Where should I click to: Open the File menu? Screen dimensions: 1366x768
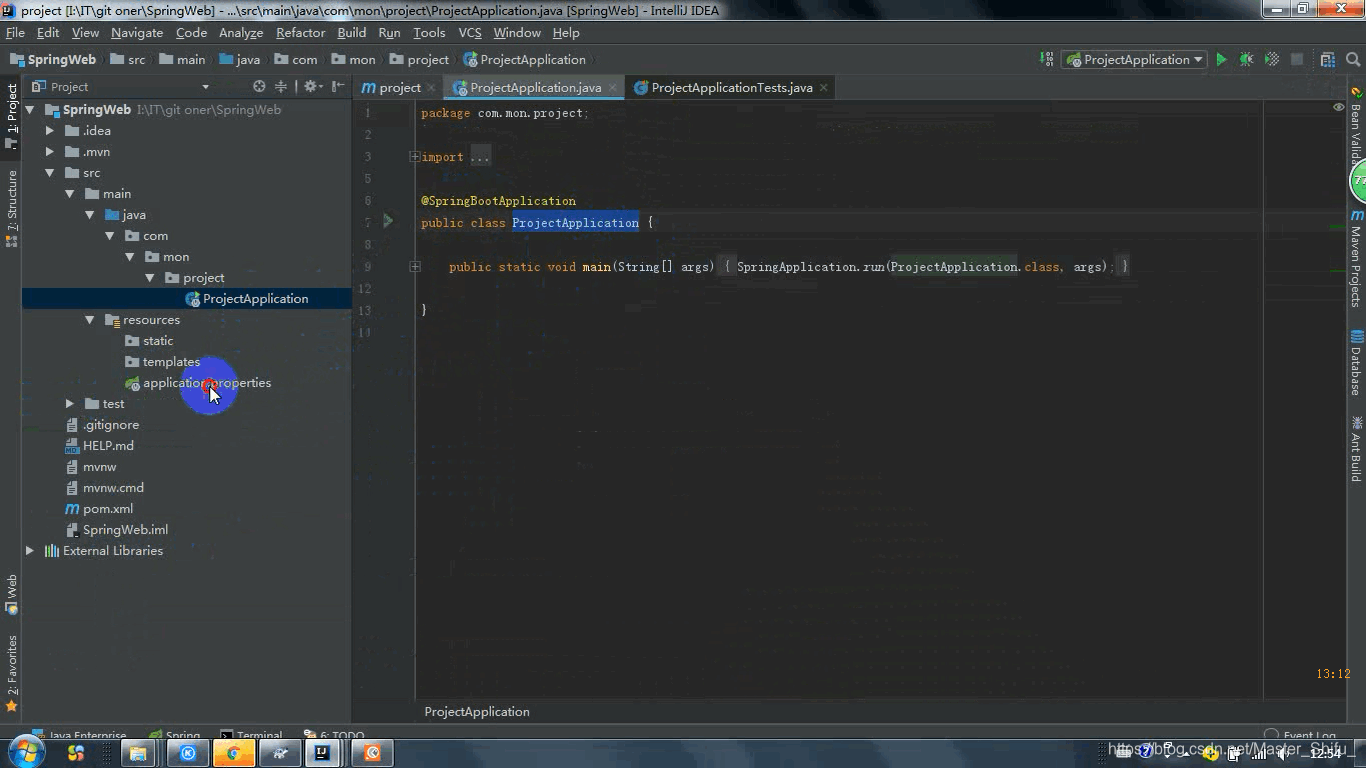coord(15,33)
